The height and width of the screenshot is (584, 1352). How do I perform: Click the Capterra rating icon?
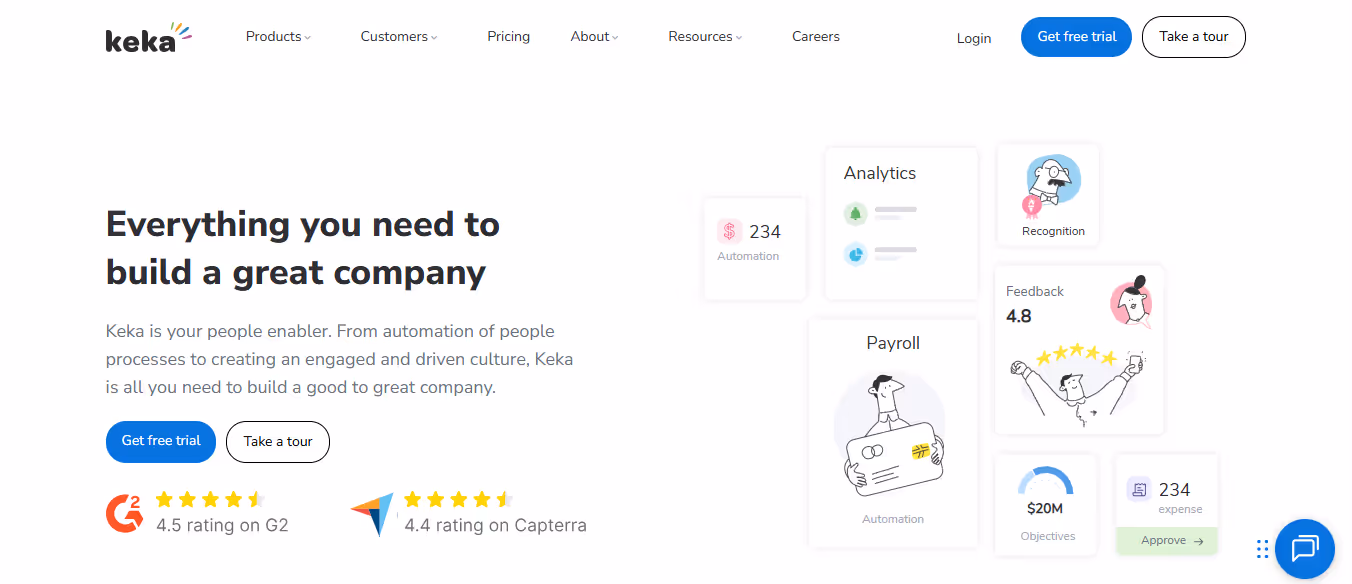tap(372, 512)
